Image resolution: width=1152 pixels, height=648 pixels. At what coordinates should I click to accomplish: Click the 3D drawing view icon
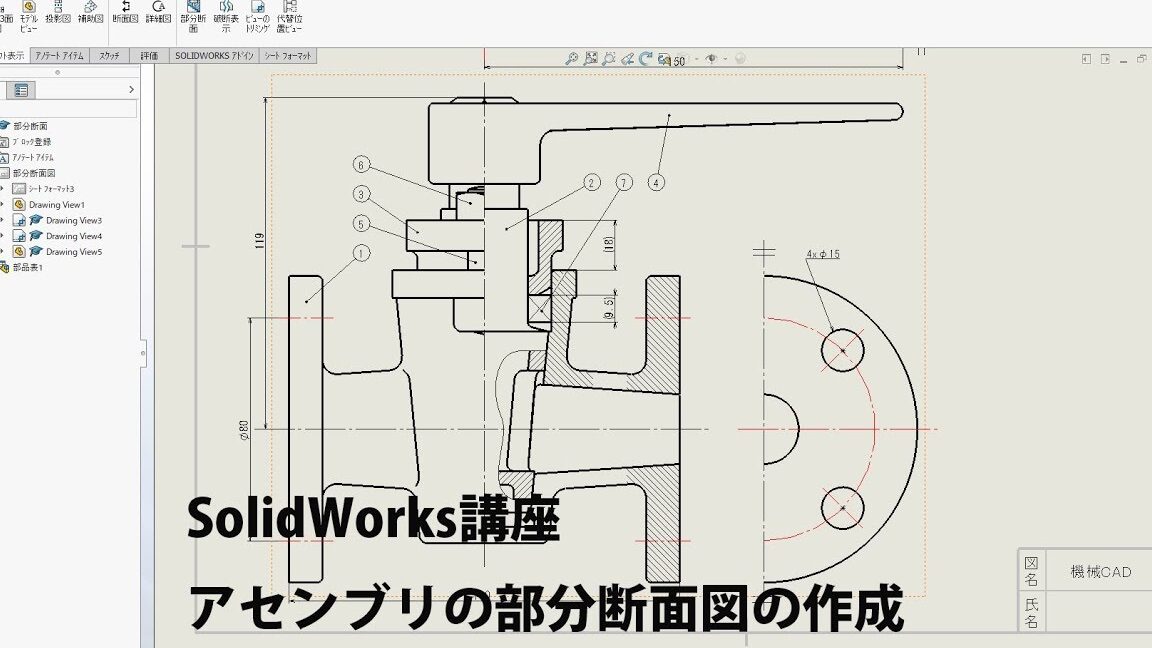[664, 59]
